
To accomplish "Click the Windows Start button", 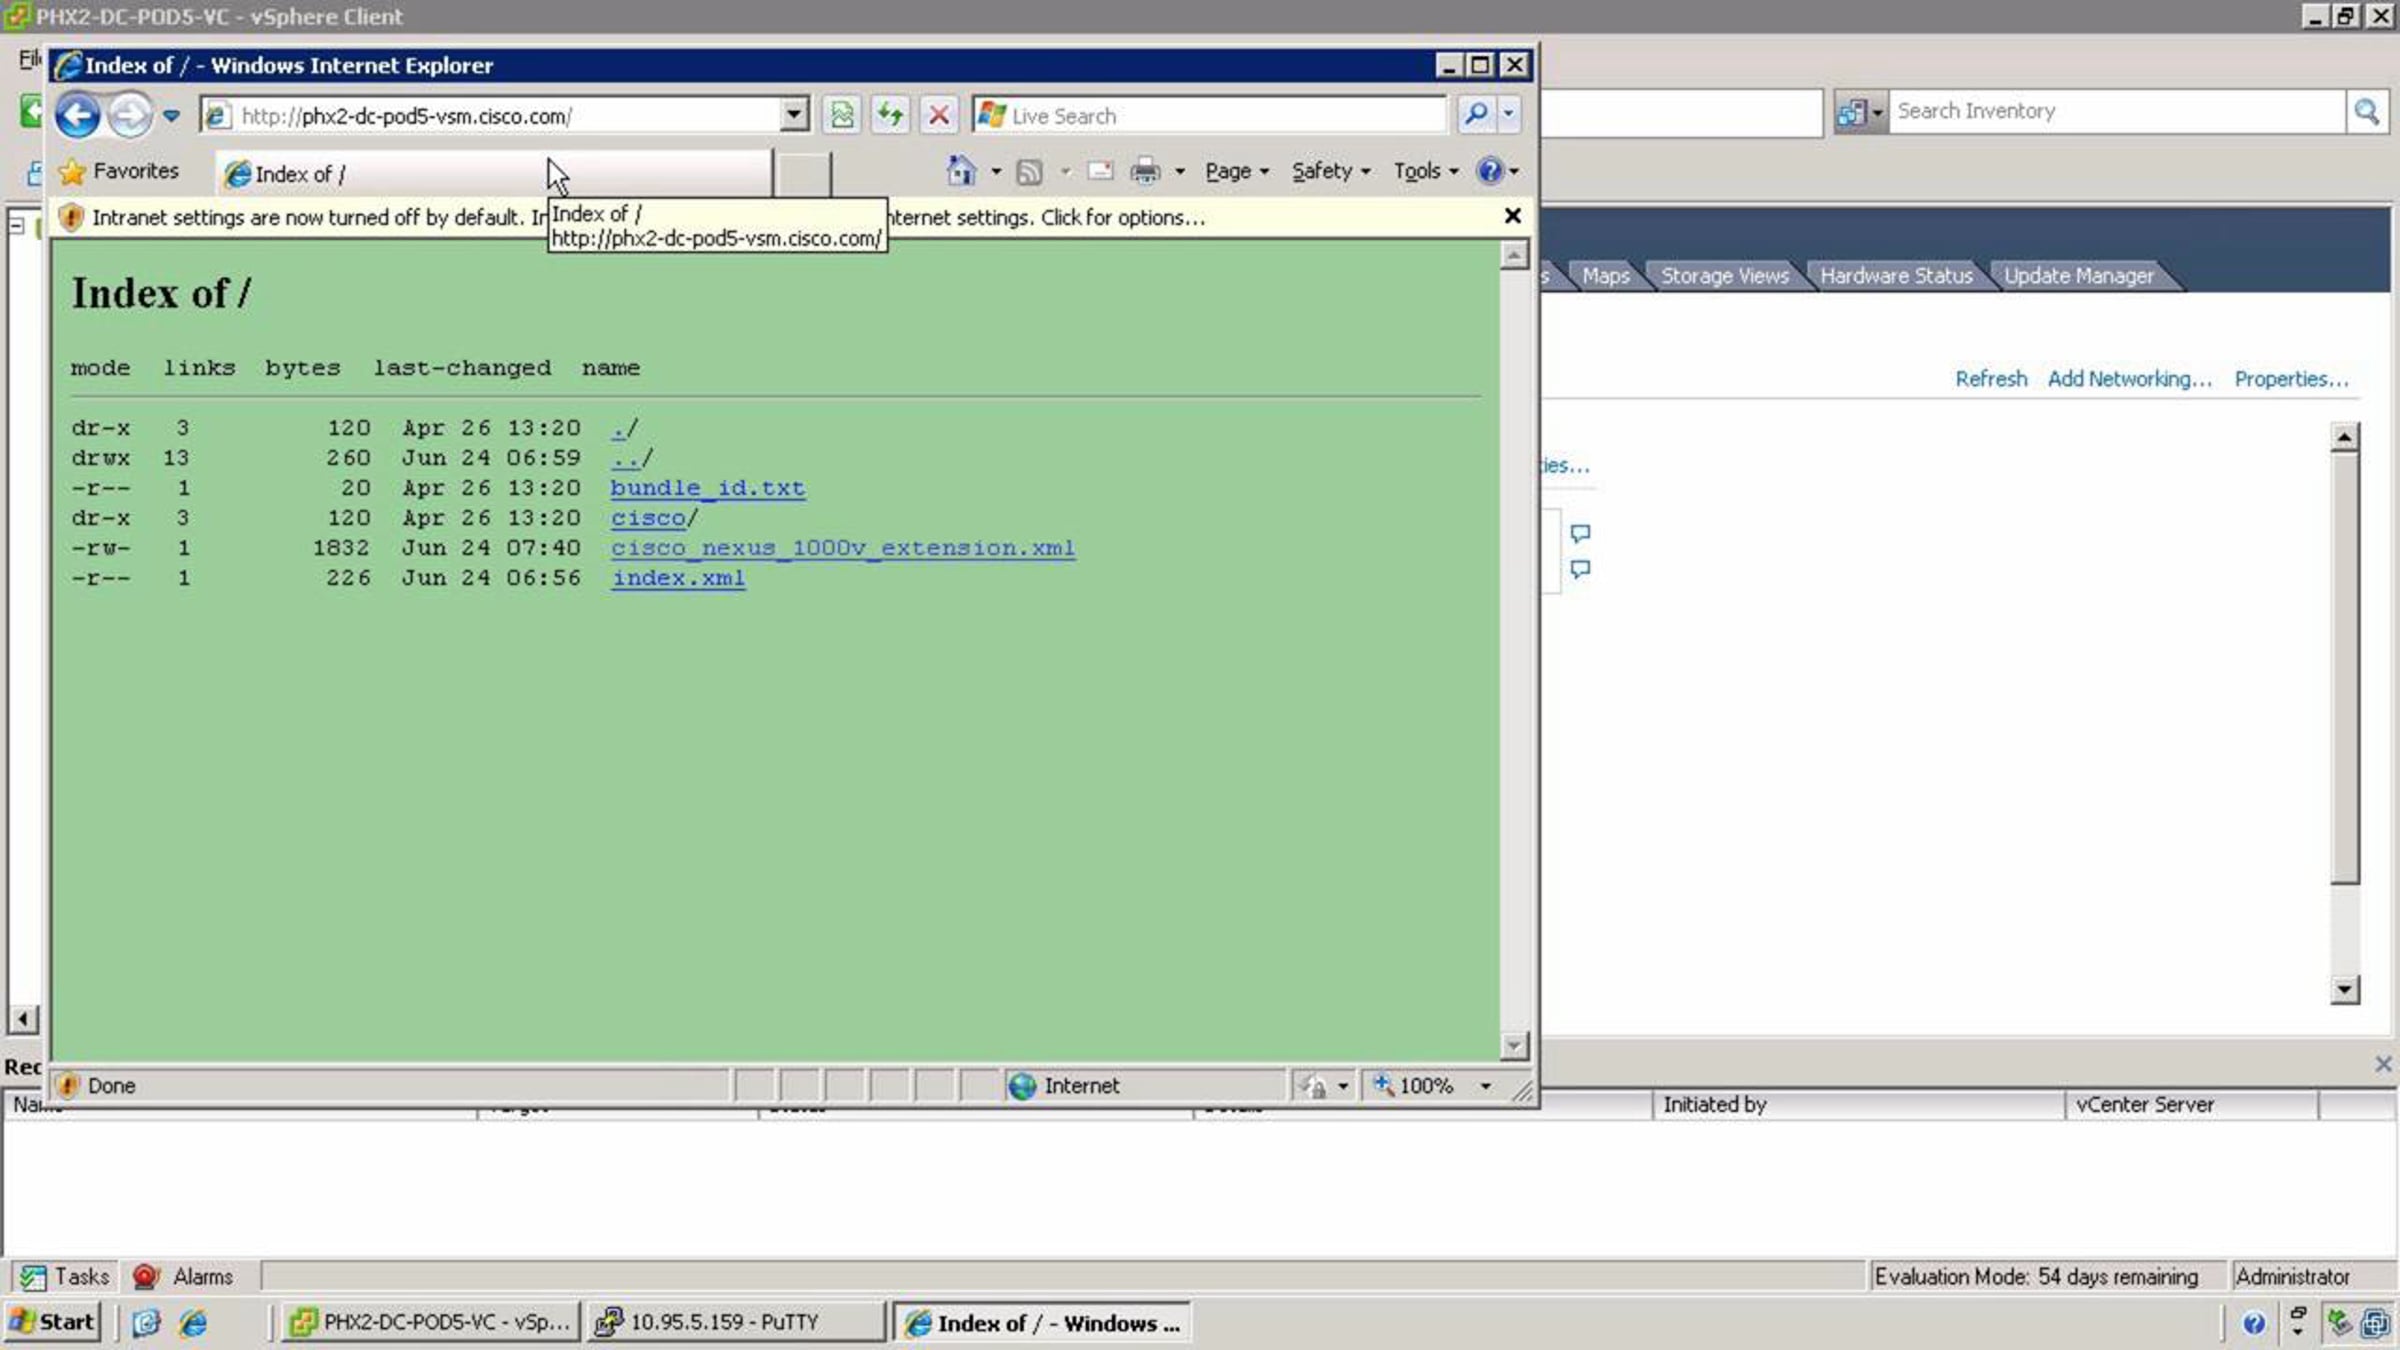I will [x=53, y=1322].
